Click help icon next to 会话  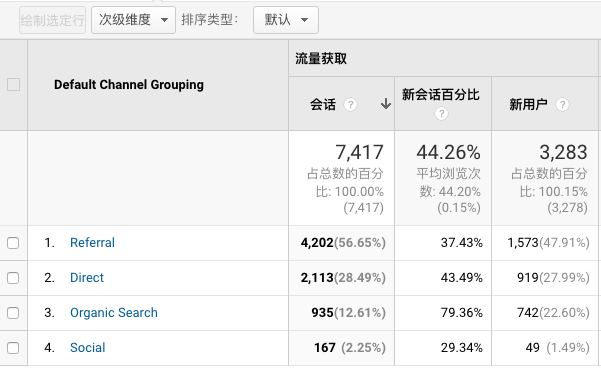350,104
